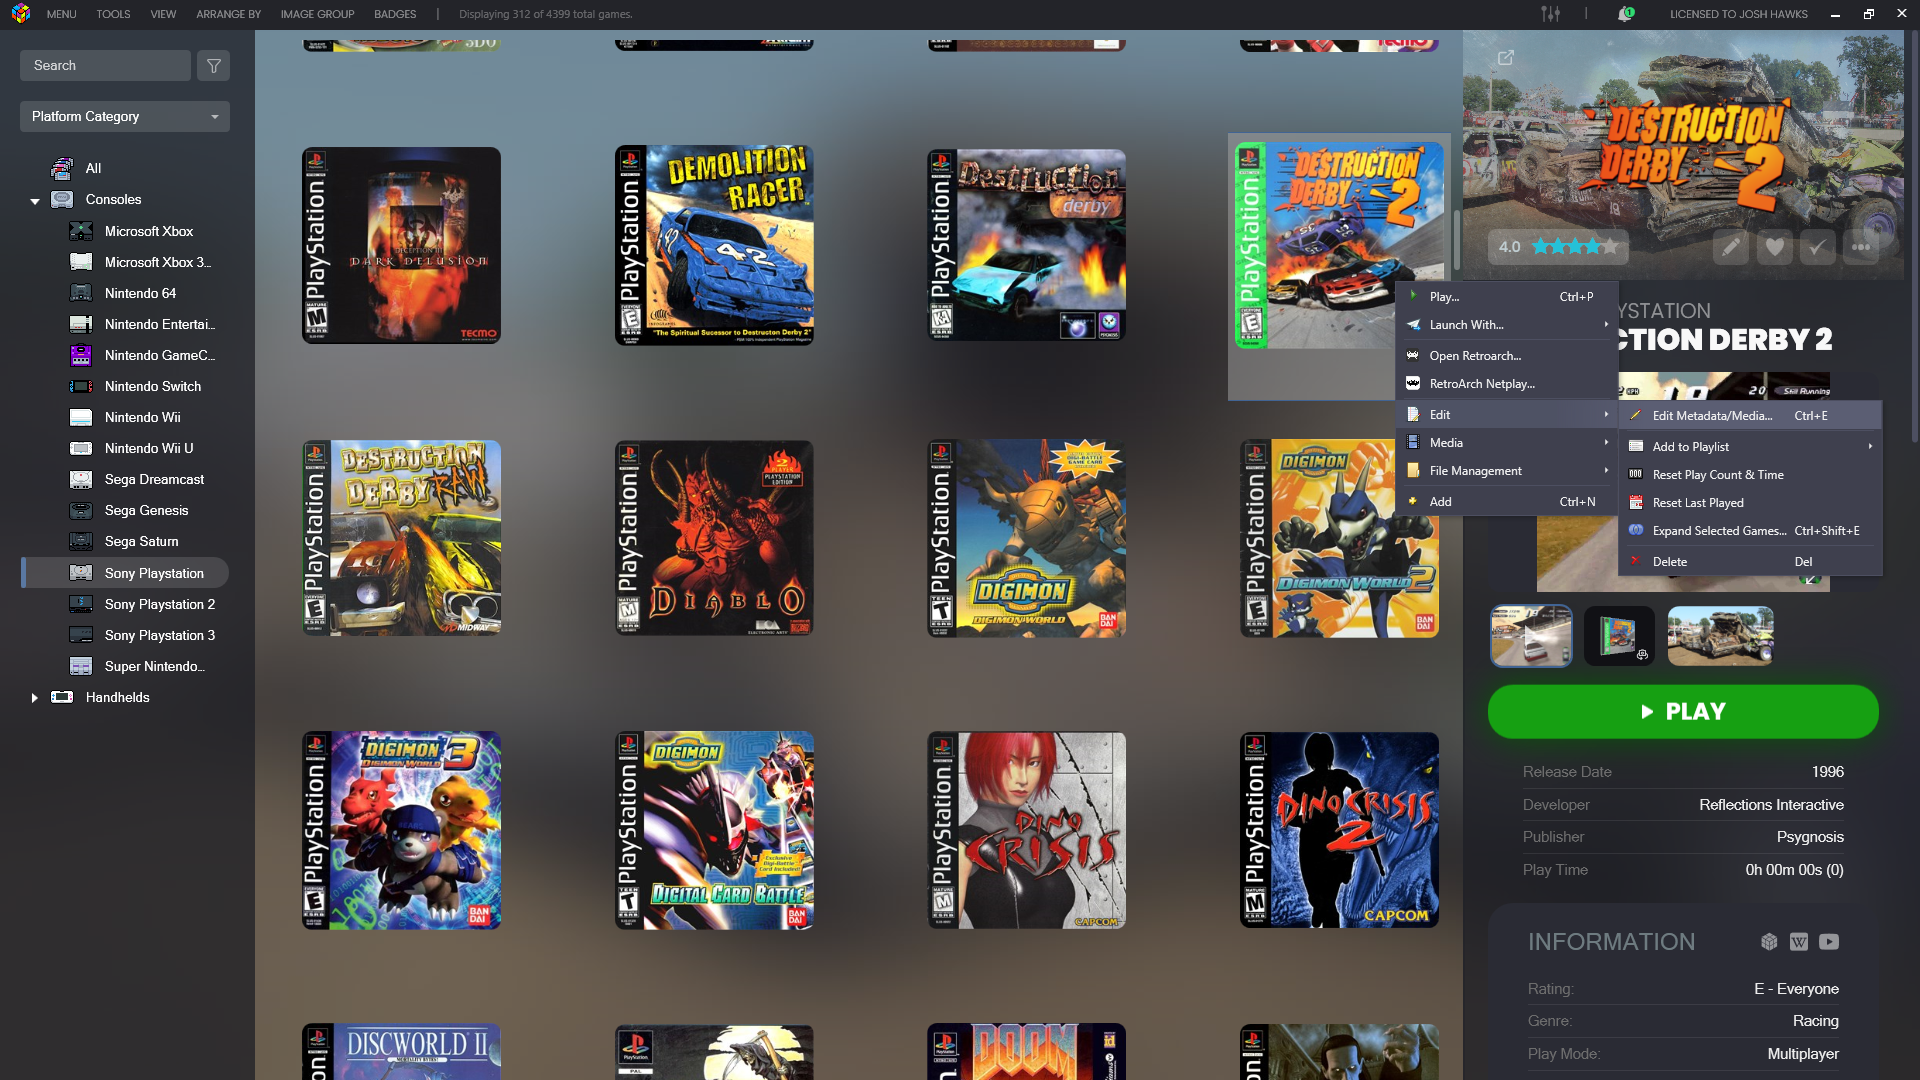Choose Edit Metadata/Media option
This screenshot has width=1920, height=1080.
(x=1750, y=416)
